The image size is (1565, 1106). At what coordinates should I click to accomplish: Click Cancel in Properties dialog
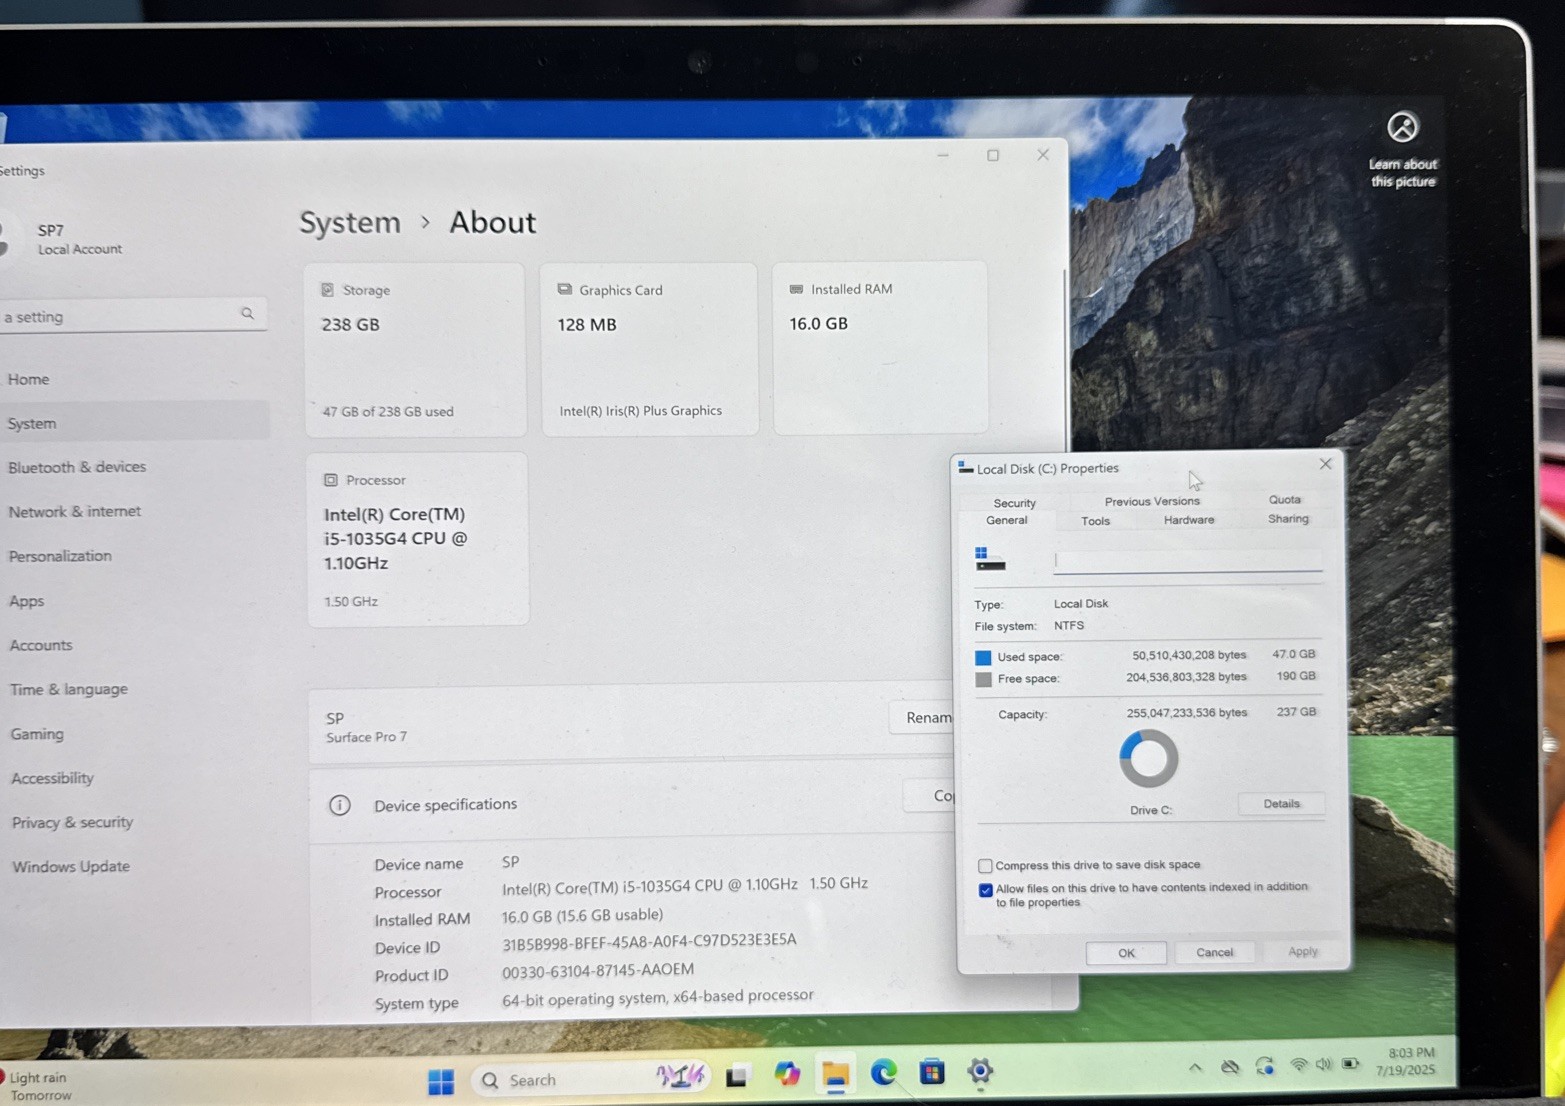(1214, 952)
